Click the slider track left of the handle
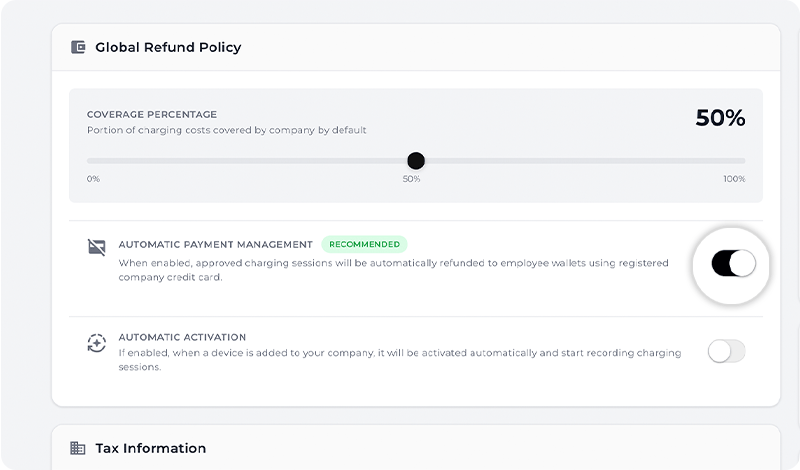The image size is (800, 470). click(250, 161)
